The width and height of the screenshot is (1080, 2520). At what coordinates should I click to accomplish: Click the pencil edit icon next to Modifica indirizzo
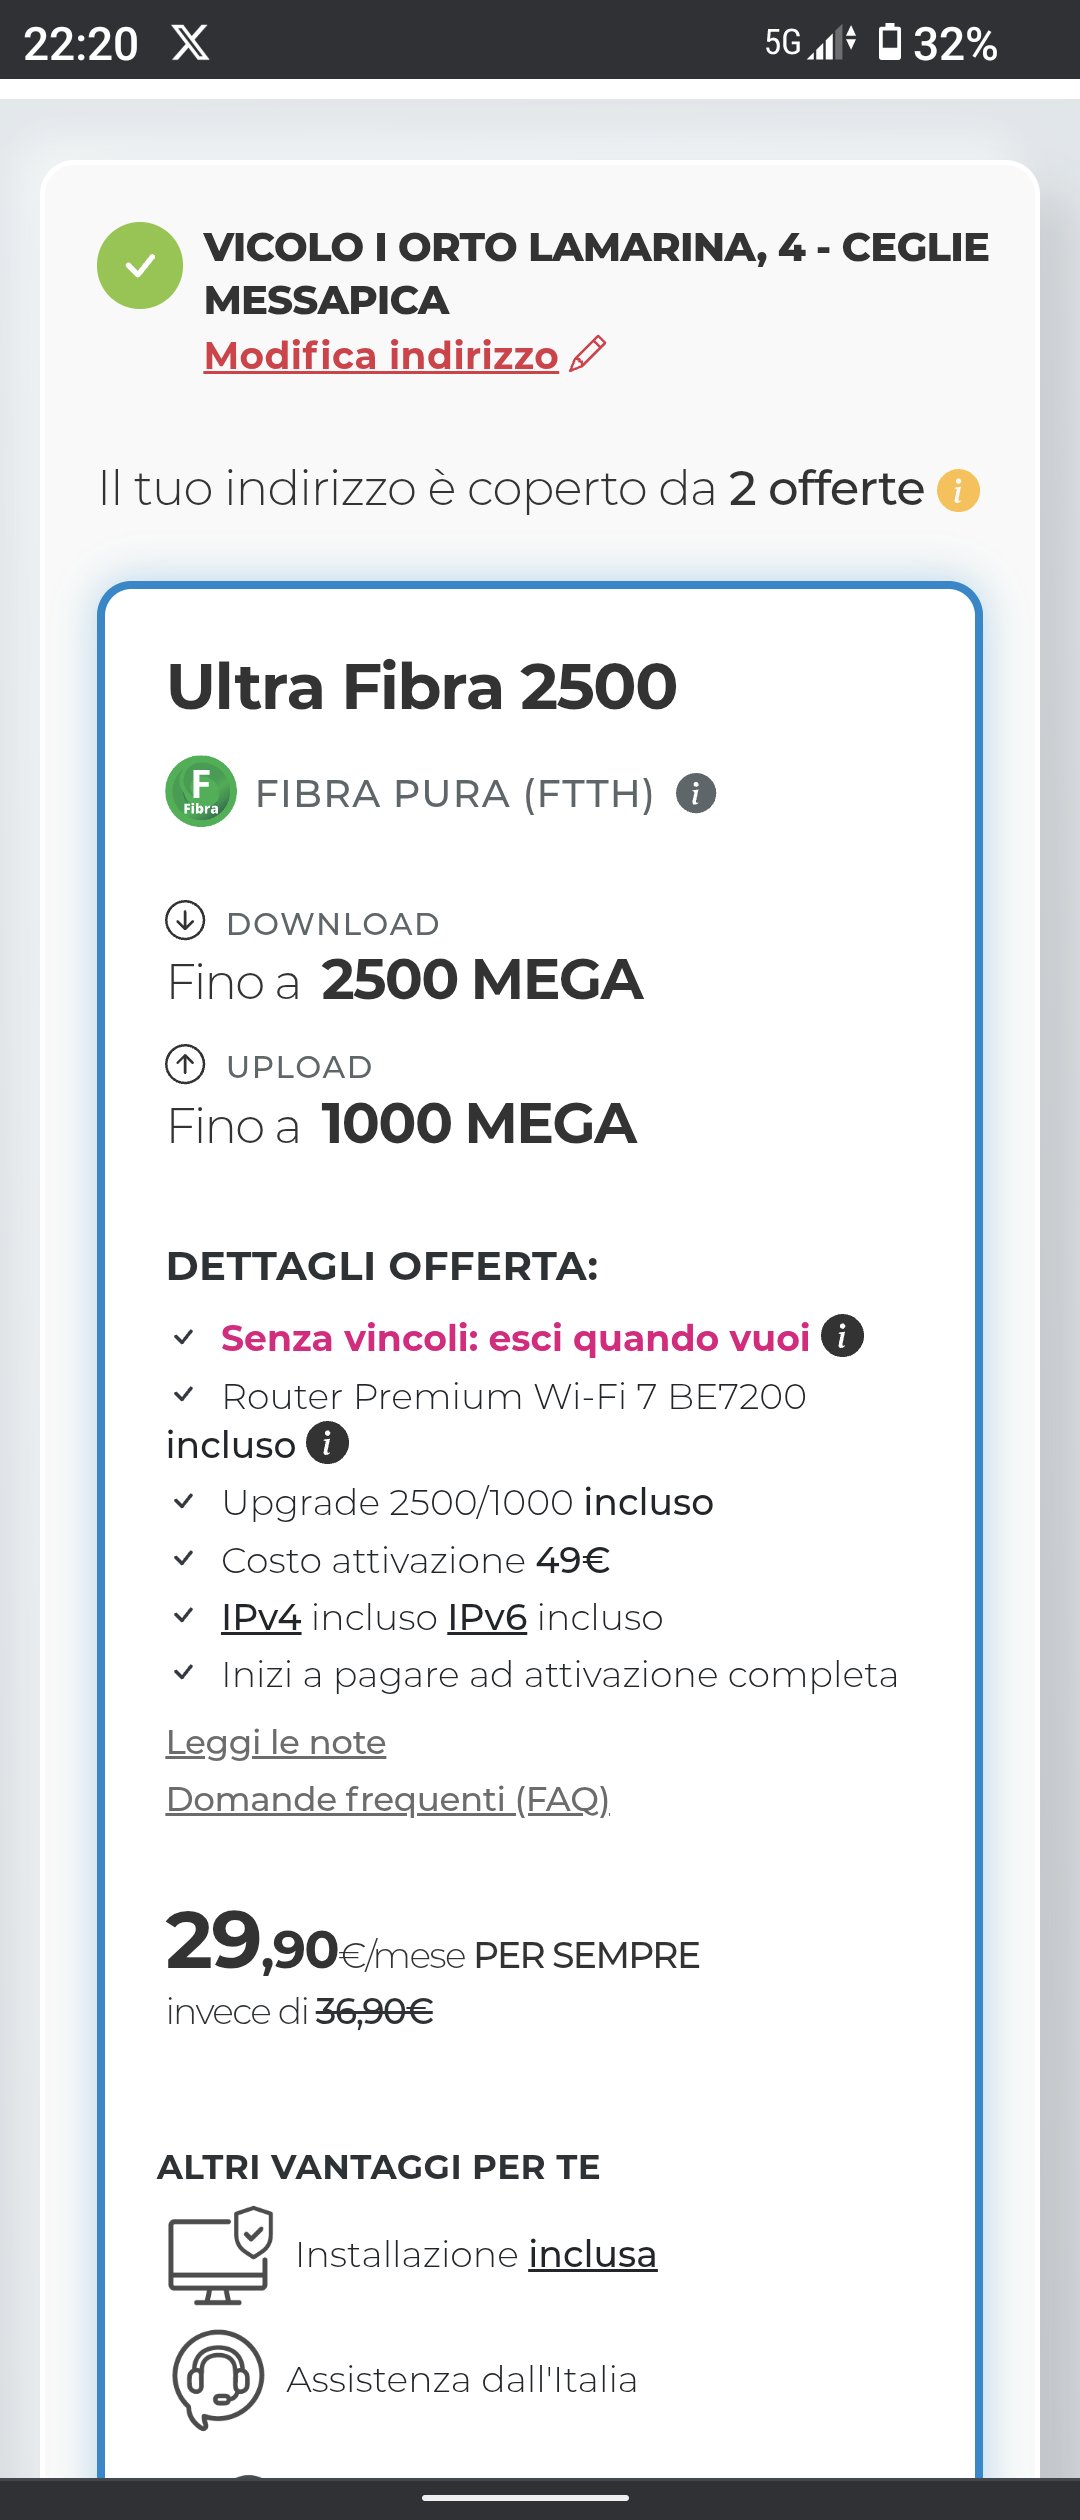pos(588,354)
